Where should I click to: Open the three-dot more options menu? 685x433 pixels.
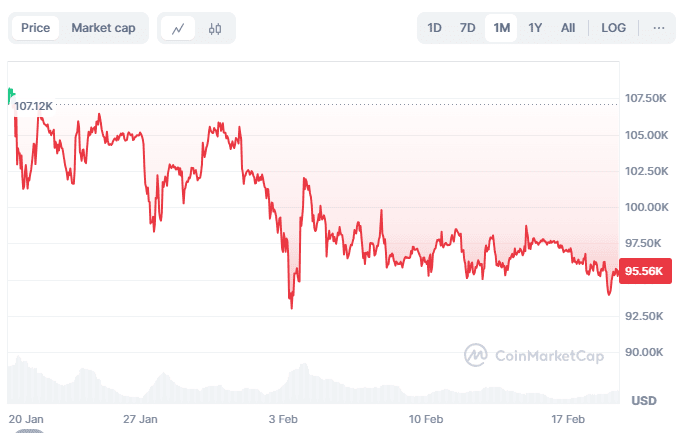coord(658,28)
